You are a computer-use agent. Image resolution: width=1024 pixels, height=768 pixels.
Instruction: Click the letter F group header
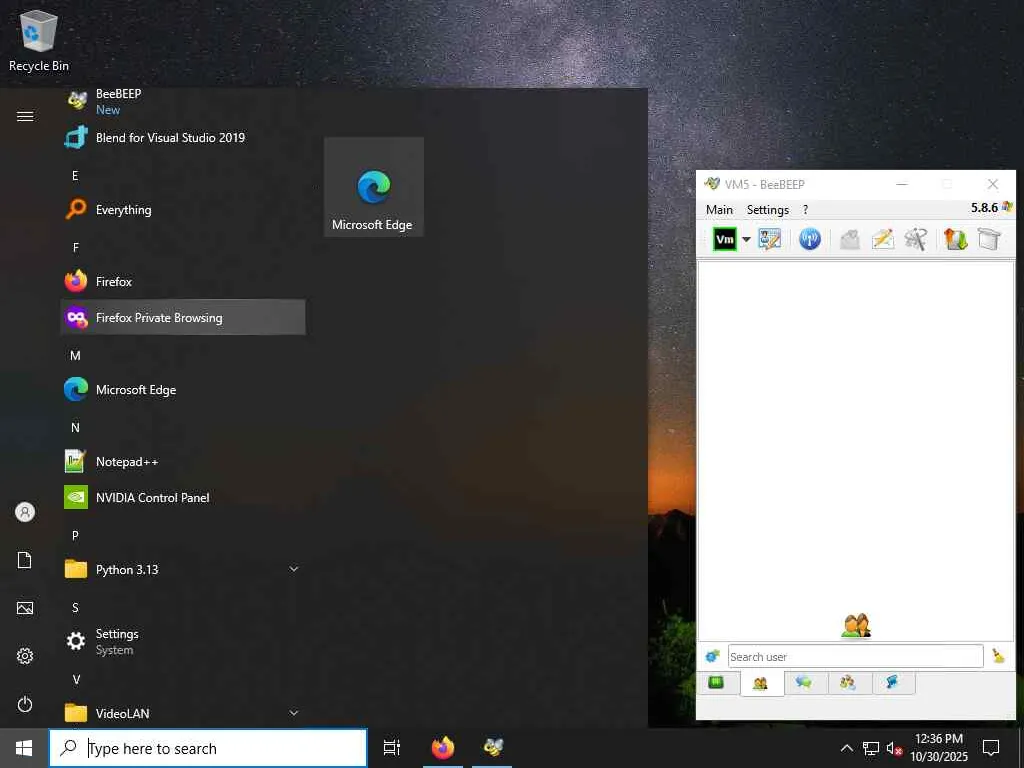tap(75, 248)
